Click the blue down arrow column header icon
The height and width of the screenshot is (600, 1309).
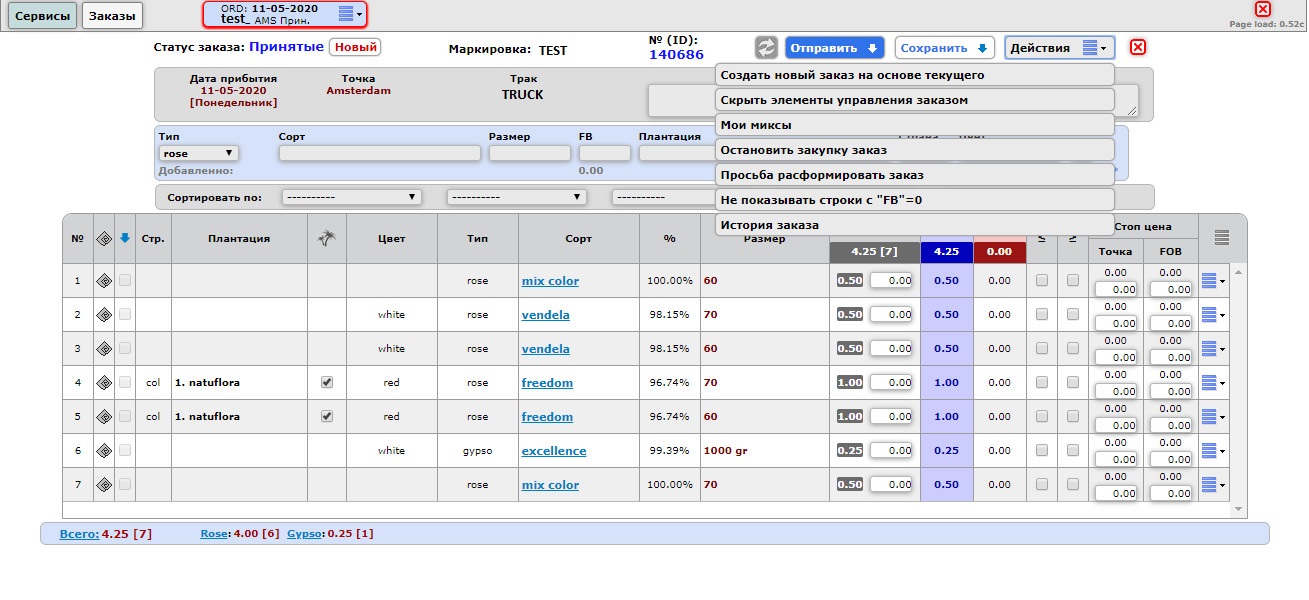tap(125, 239)
